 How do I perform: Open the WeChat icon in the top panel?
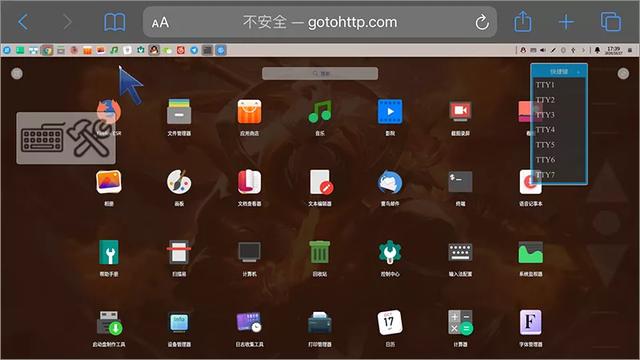(167, 51)
